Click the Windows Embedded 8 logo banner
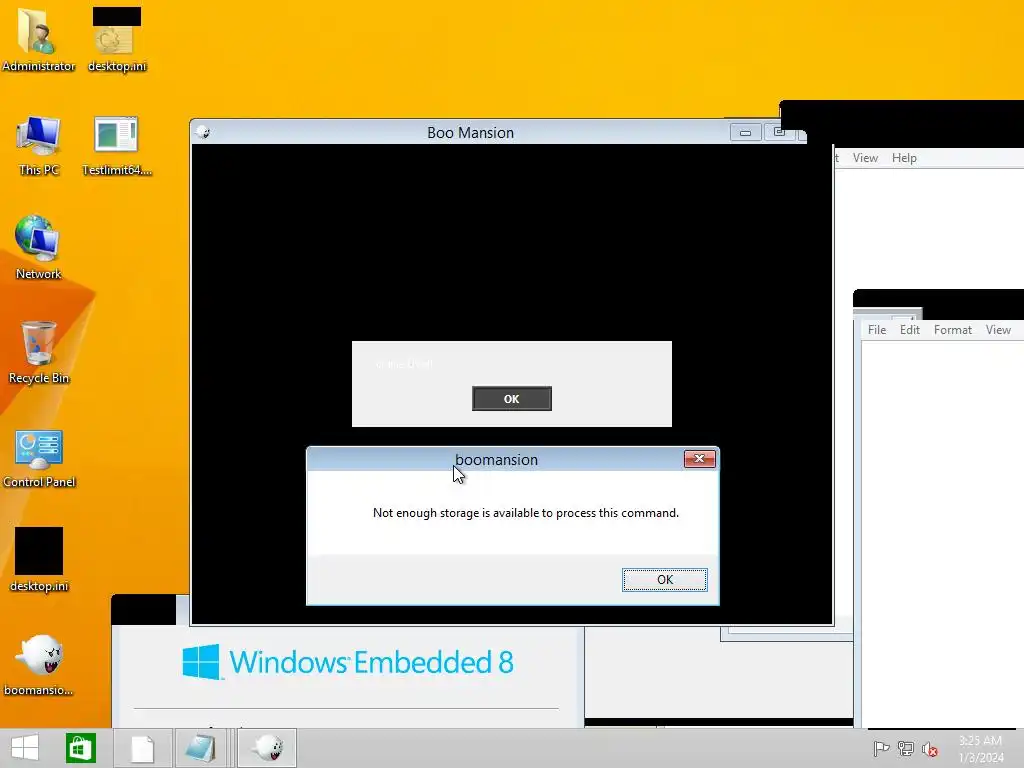1024x768 pixels. pyautogui.click(x=348, y=662)
